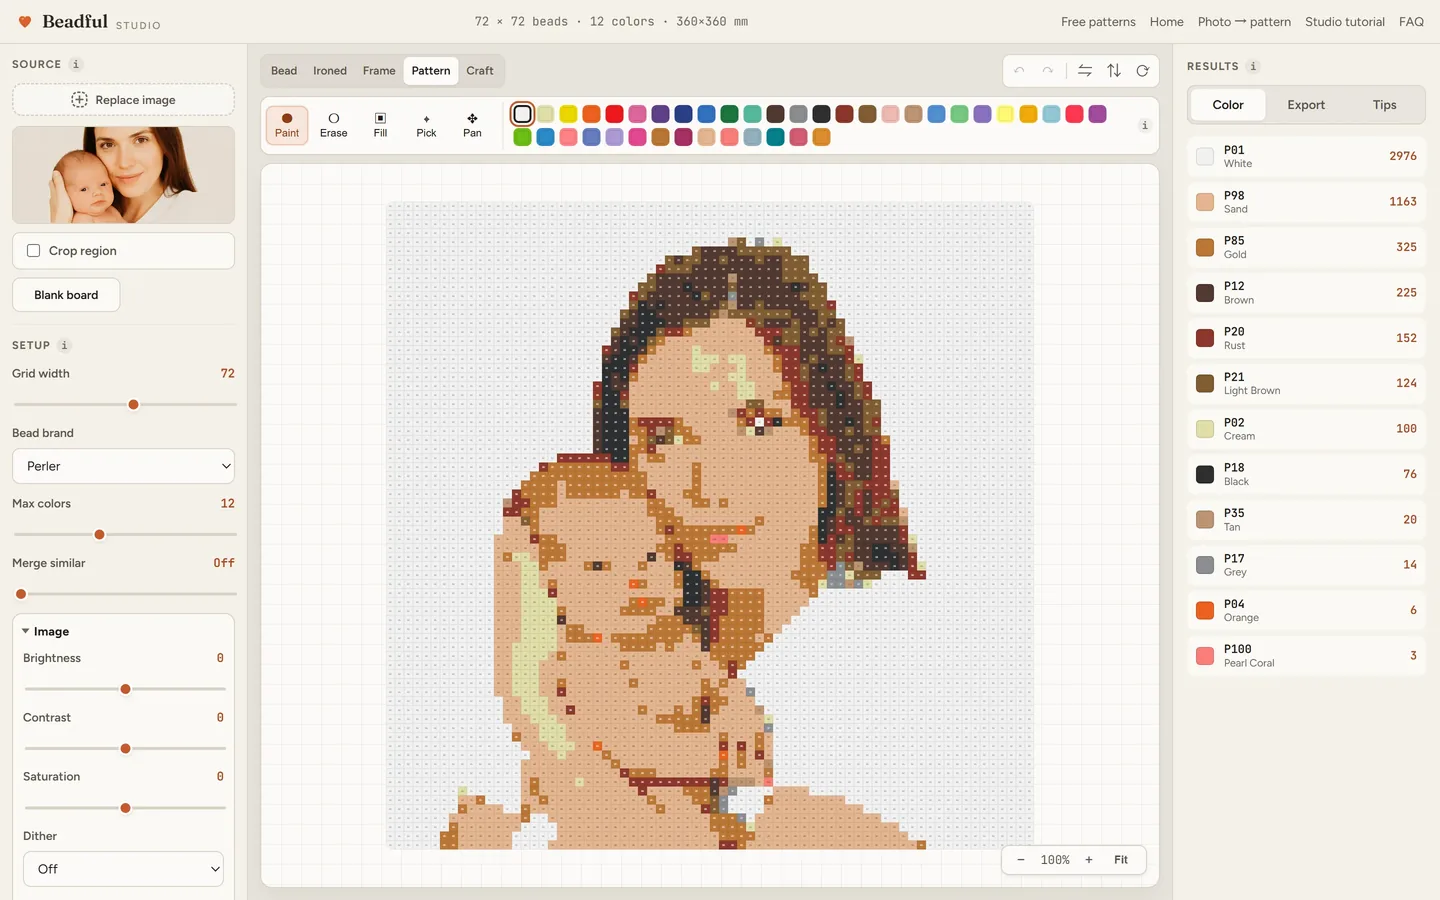Click the Fit zoom button

[x=1121, y=860]
